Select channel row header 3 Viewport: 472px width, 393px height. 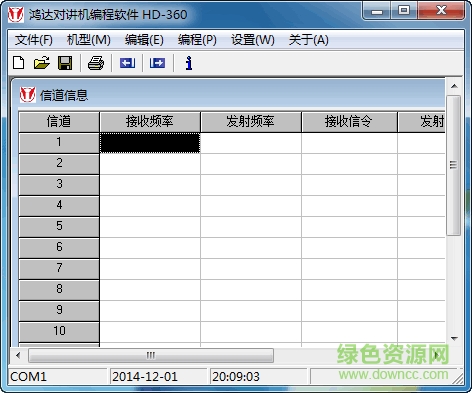pyautogui.click(x=59, y=185)
